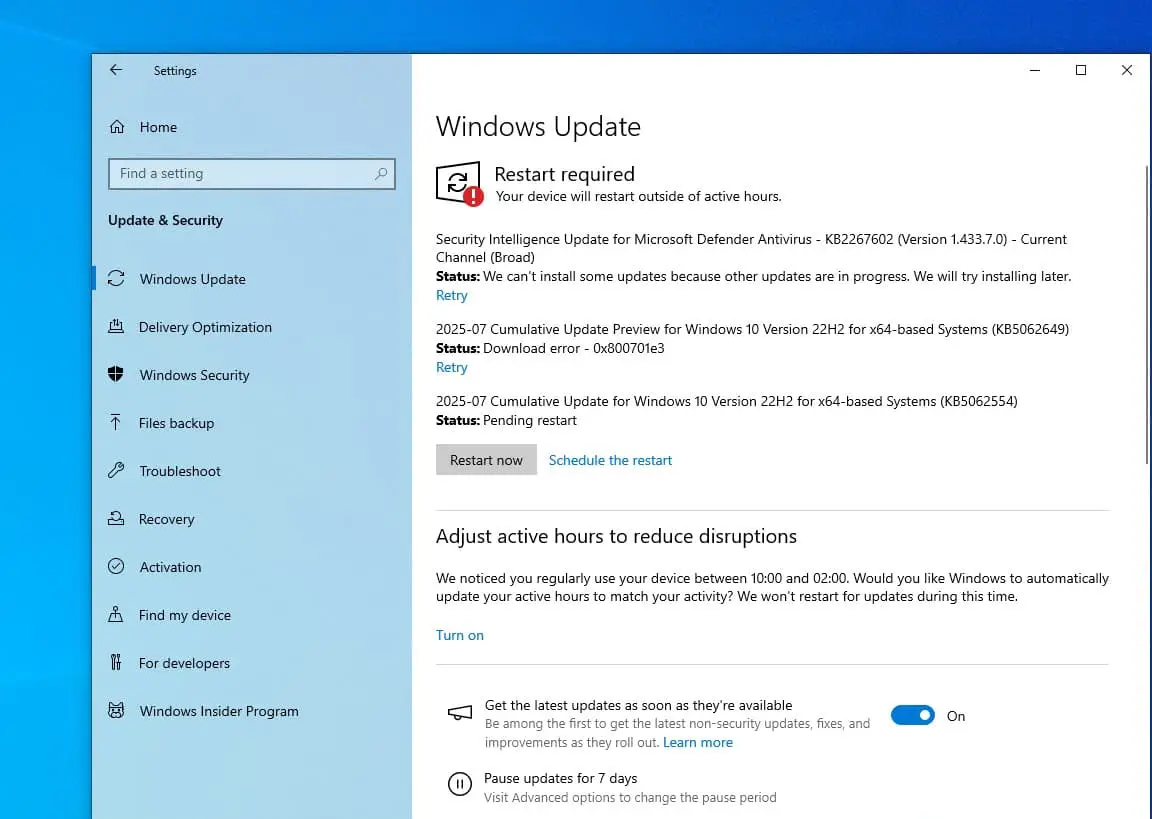Click the Home house icon
Image resolution: width=1152 pixels, height=819 pixels.
click(x=117, y=126)
